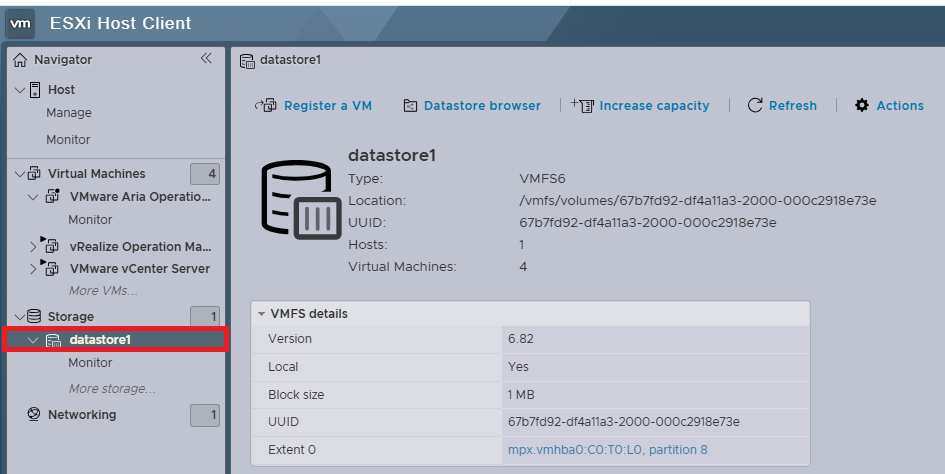Open Monitor under VMware Aria Operations
This screenshot has height=474, width=945.
point(90,220)
